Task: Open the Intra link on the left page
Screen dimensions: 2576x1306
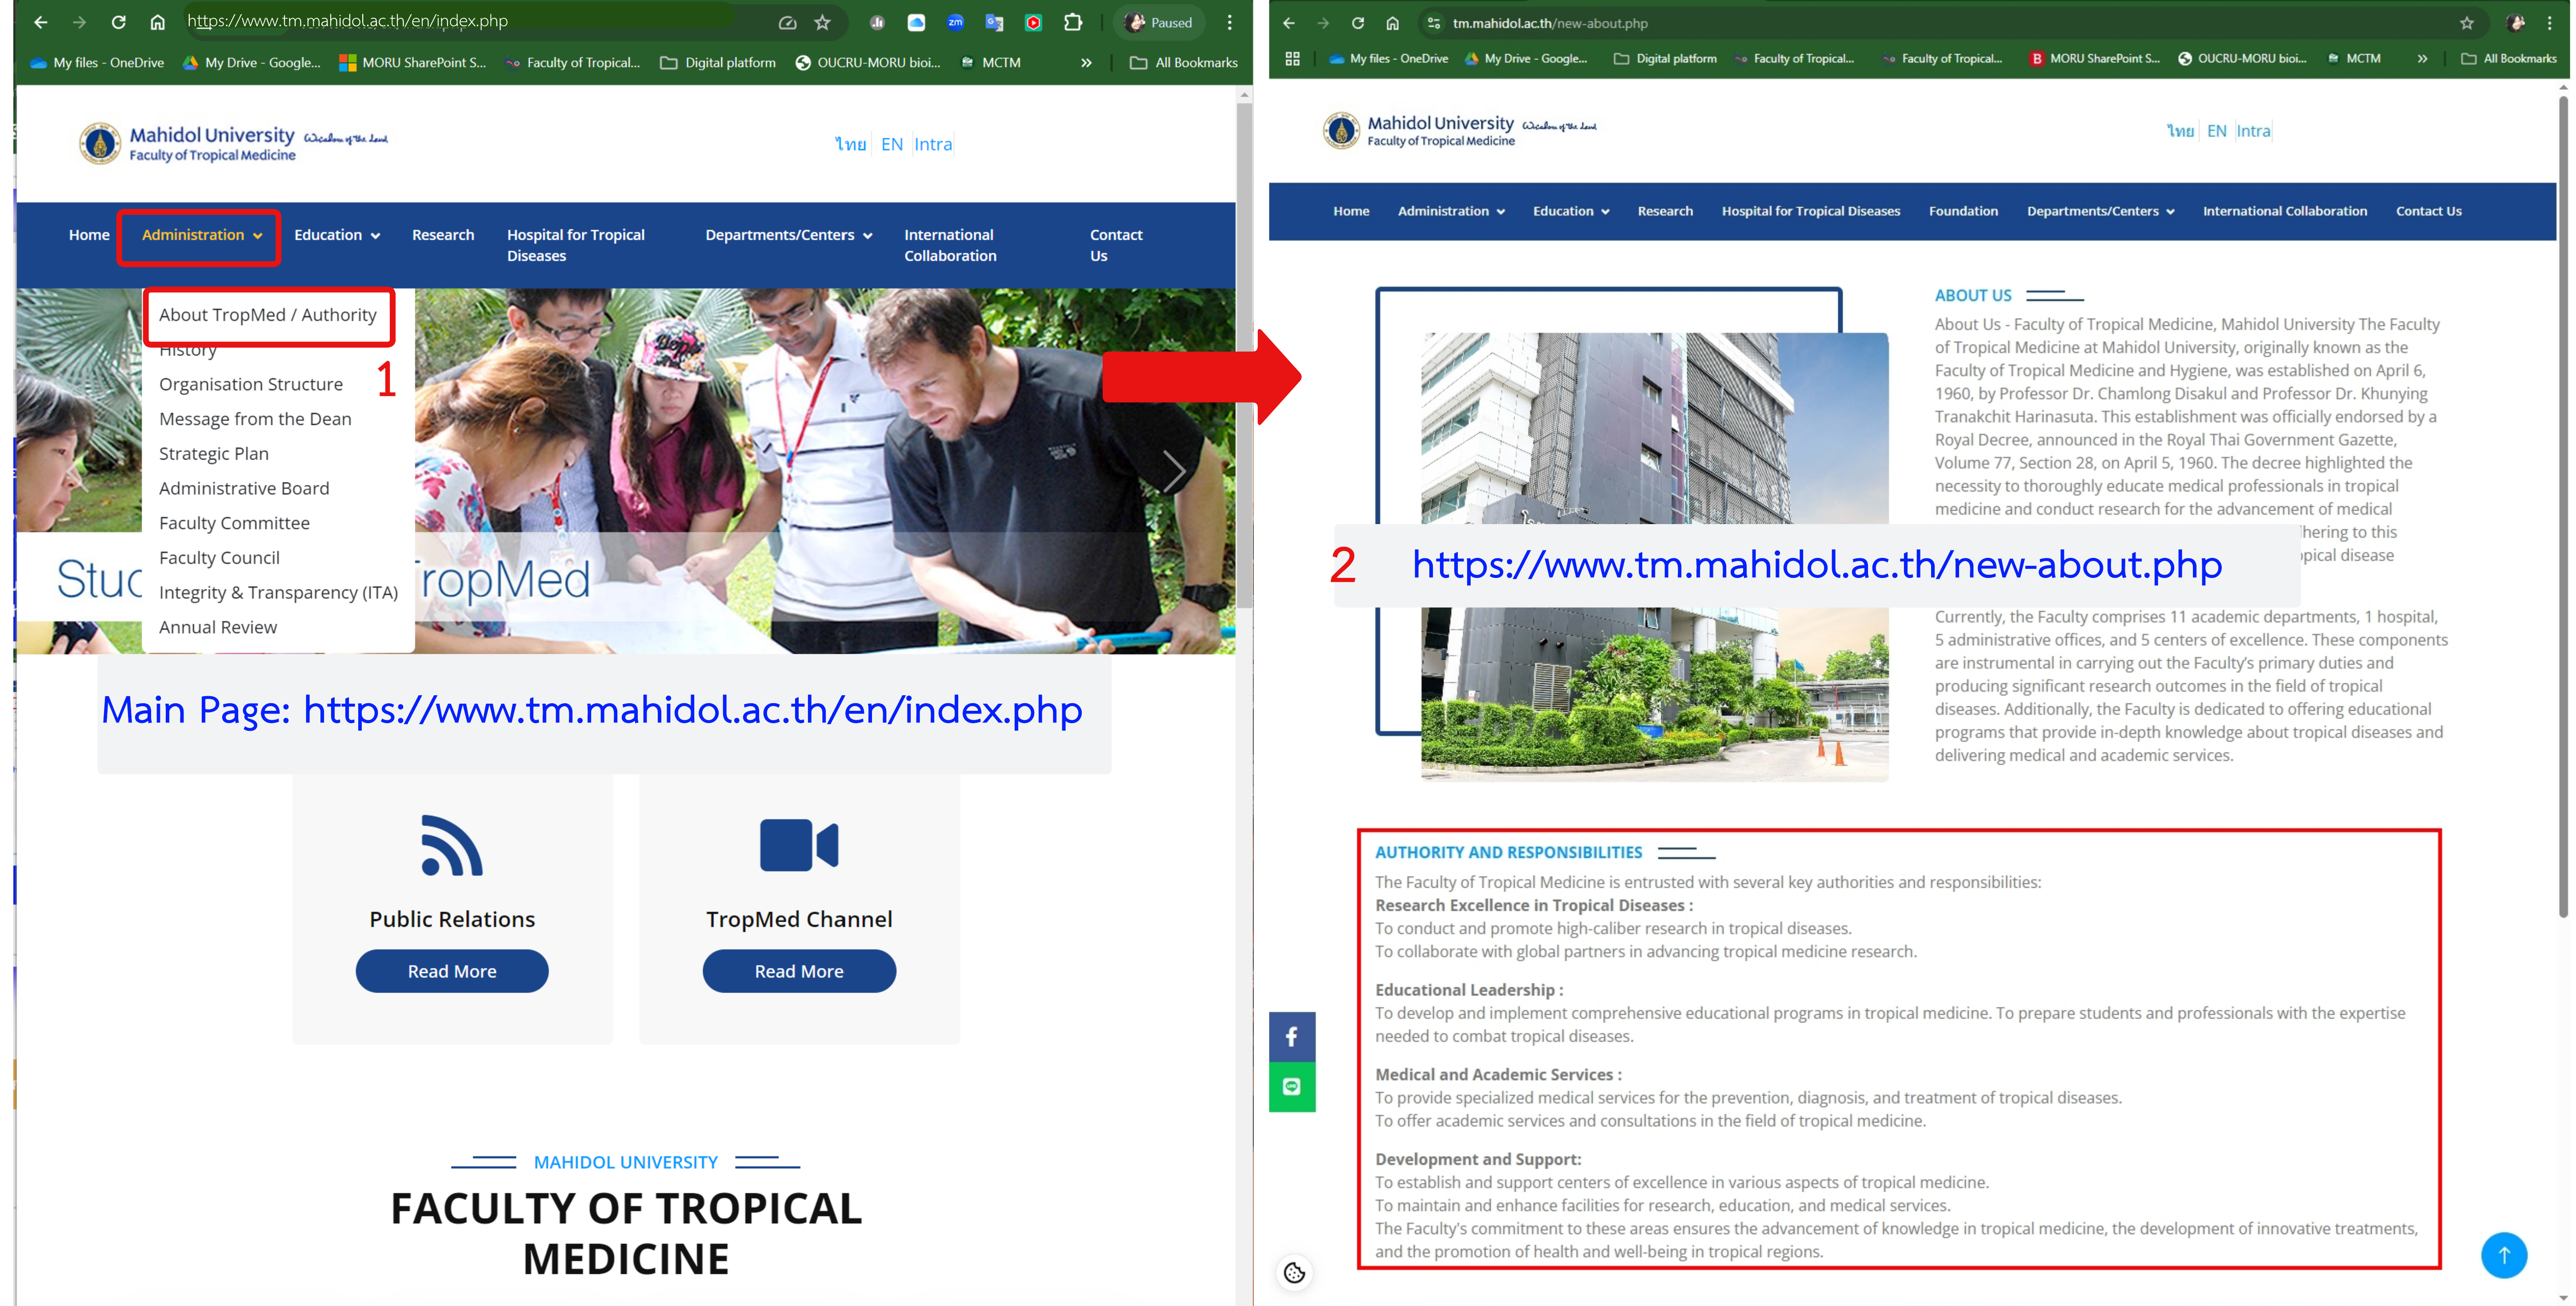Action: point(933,144)
